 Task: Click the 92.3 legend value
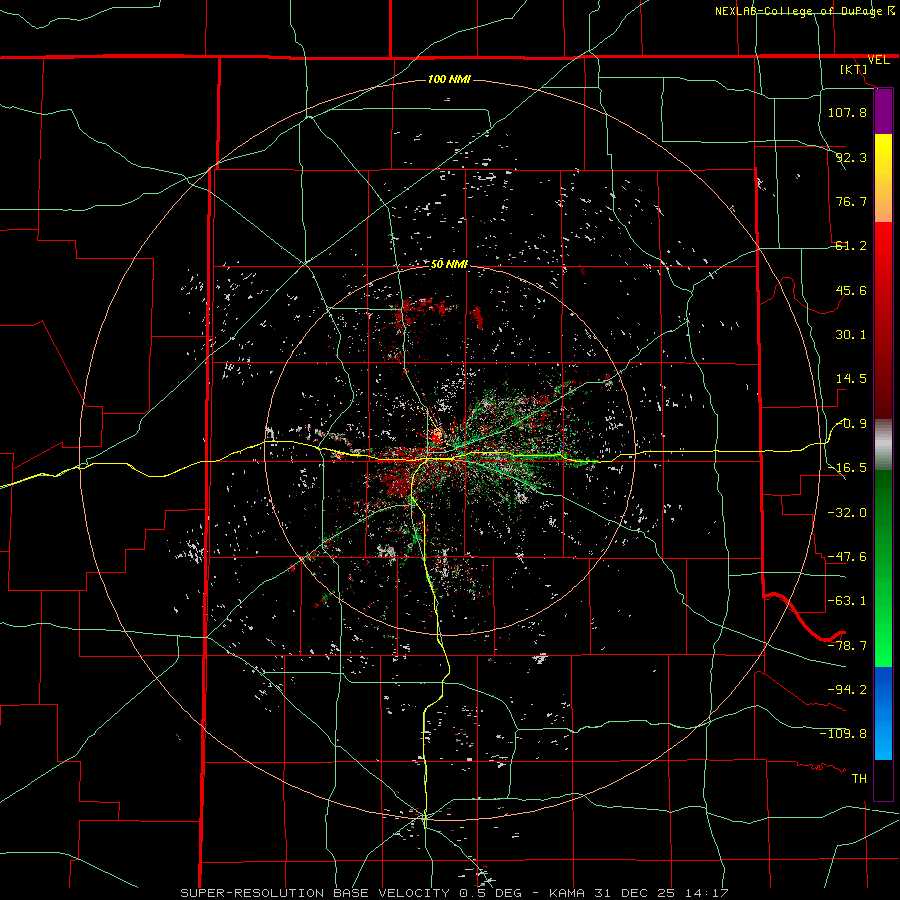coord(851,157)
